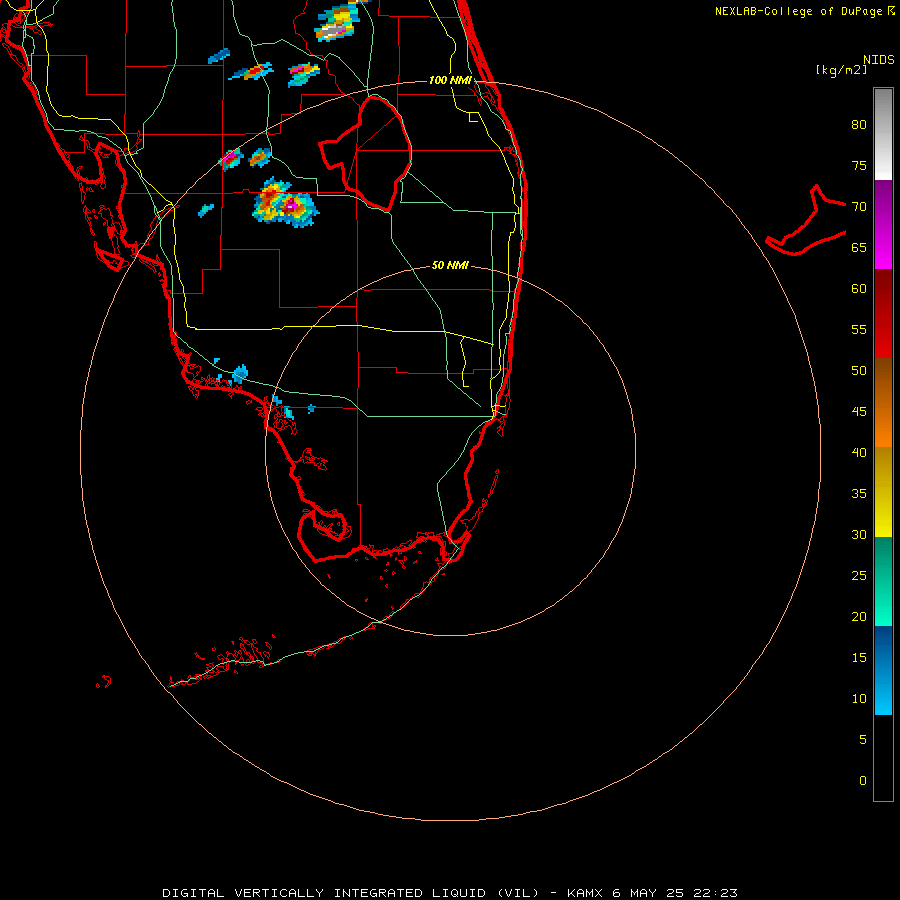Click the 25 value on the scale
This screenshot has width=900, height=900.
point(859,576)
